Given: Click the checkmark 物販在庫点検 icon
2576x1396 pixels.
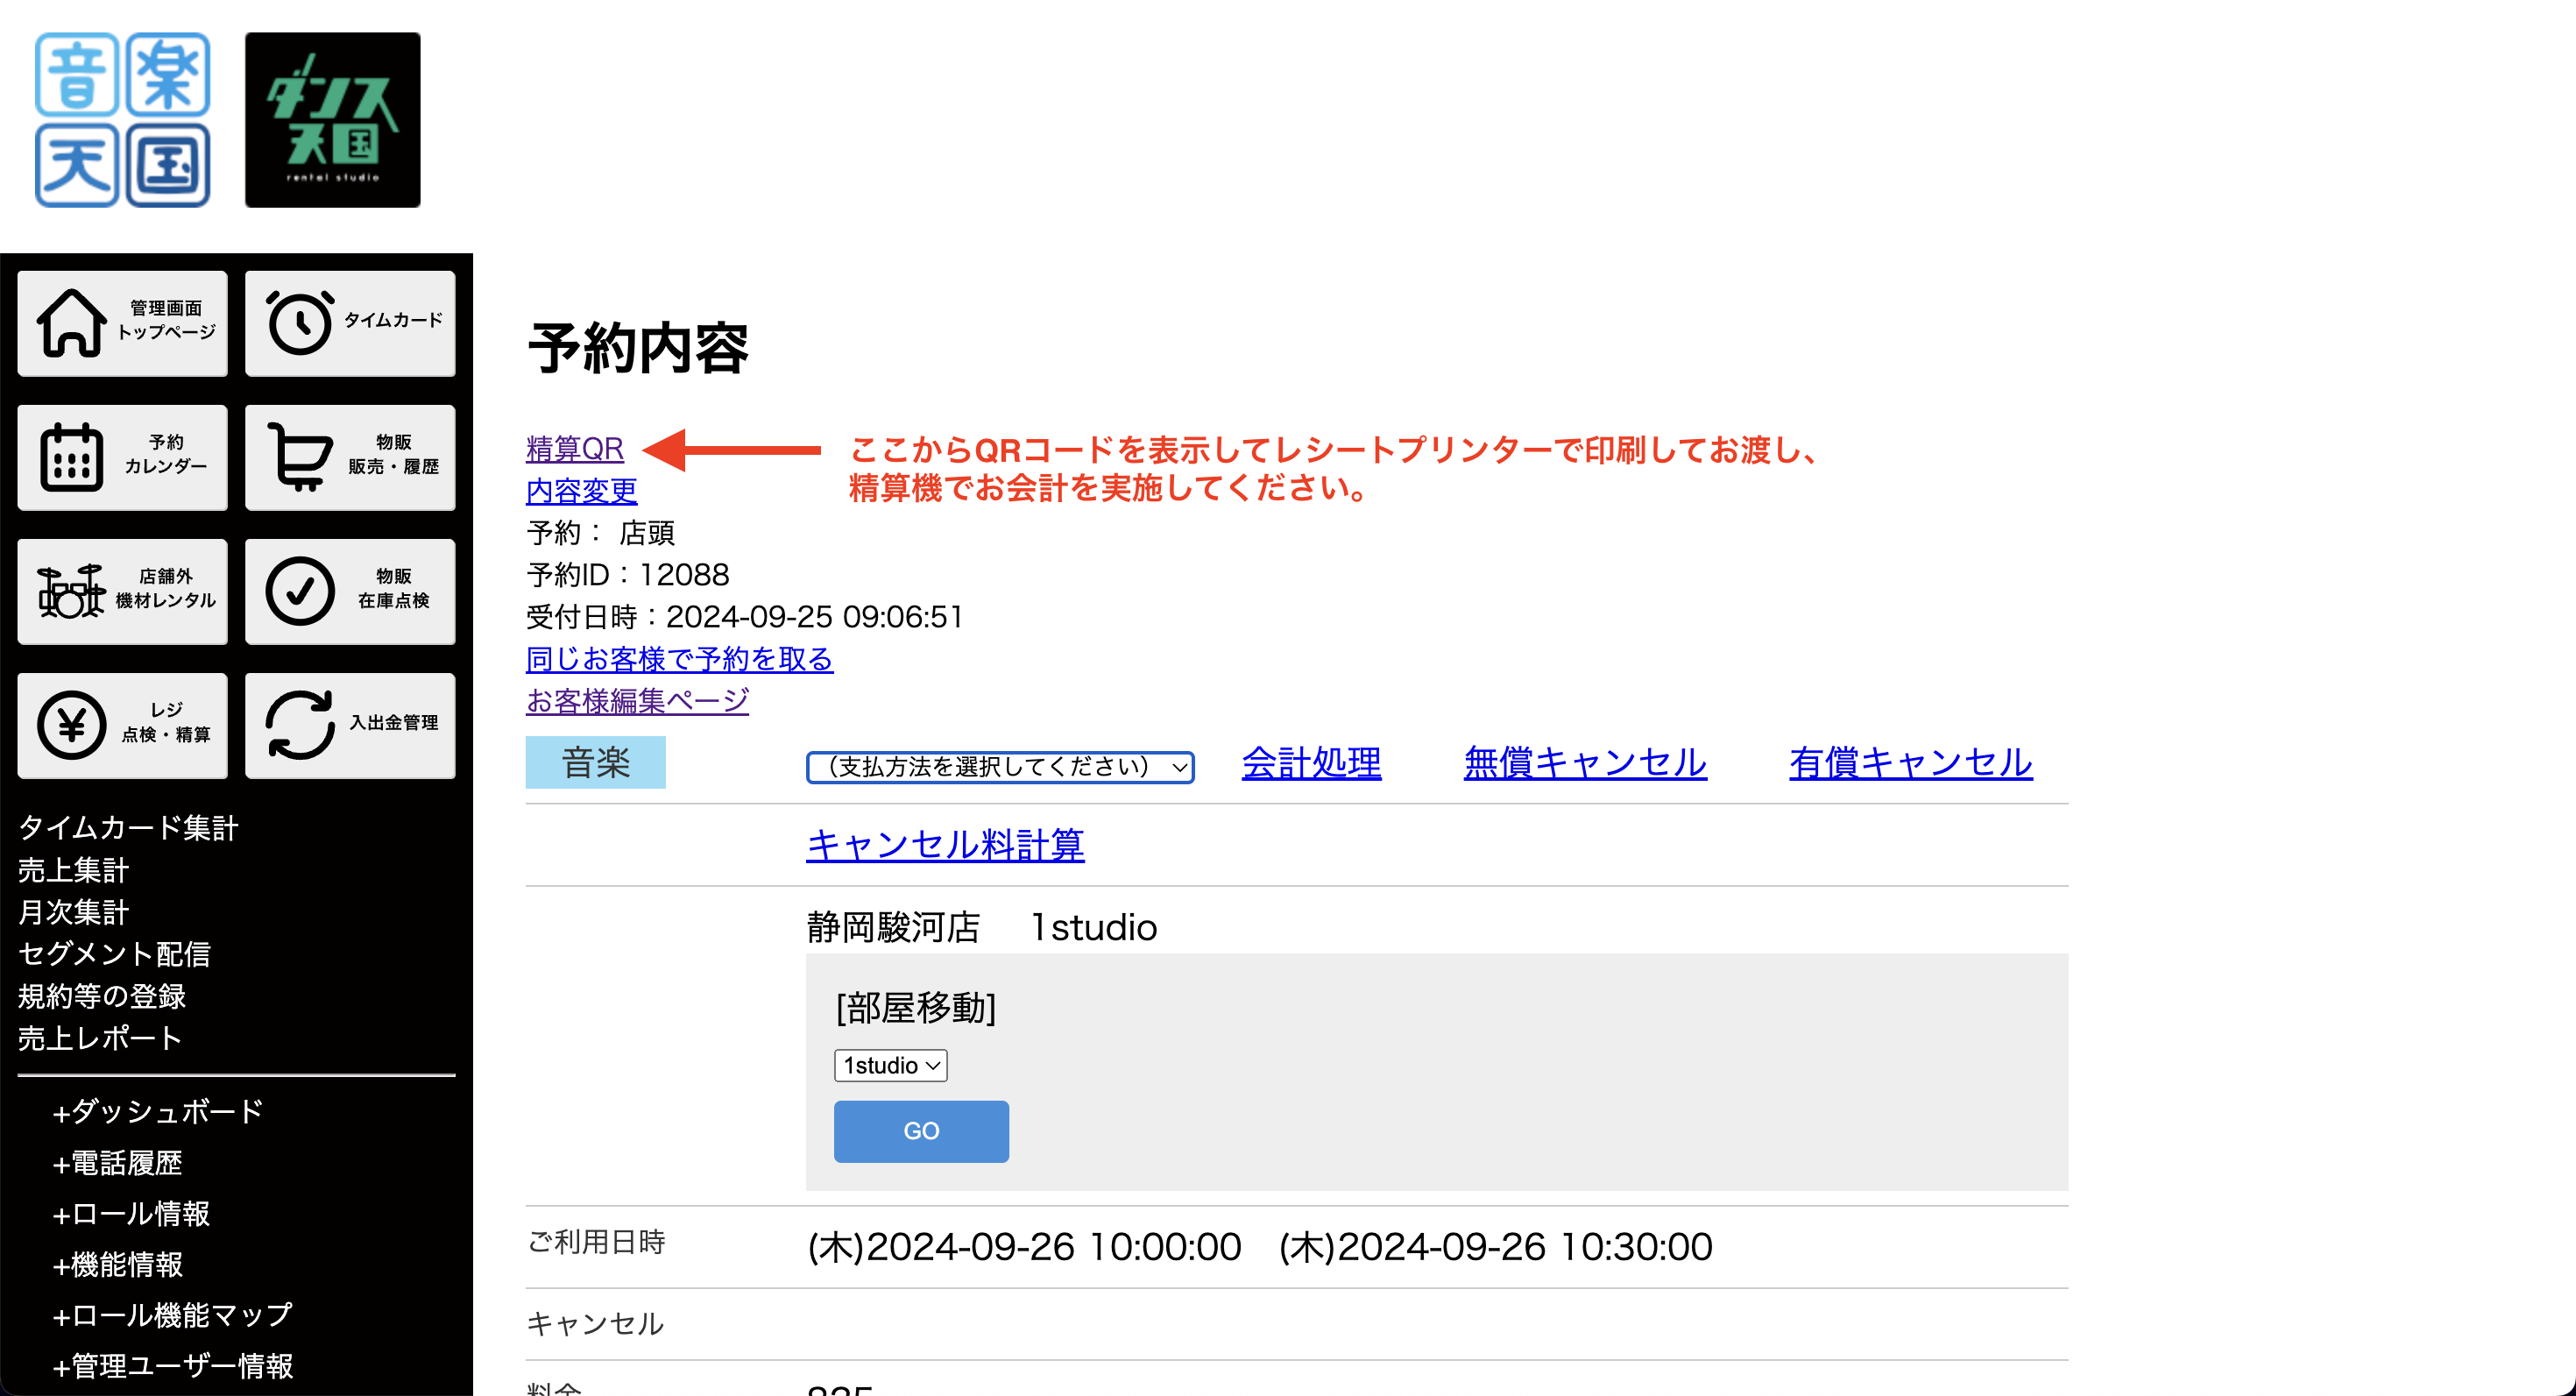Looking at the screenshot, I should pyautogui.click(x=299, y=591).
